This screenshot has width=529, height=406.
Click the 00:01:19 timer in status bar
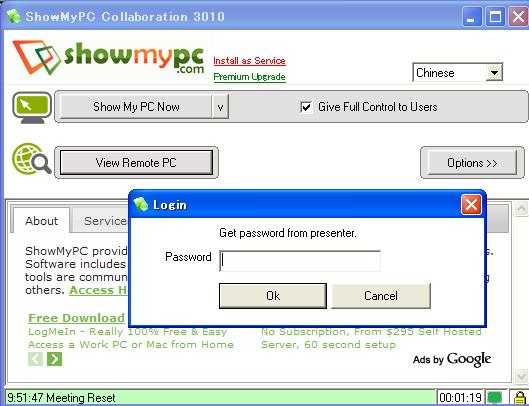(x=460, y=397)
